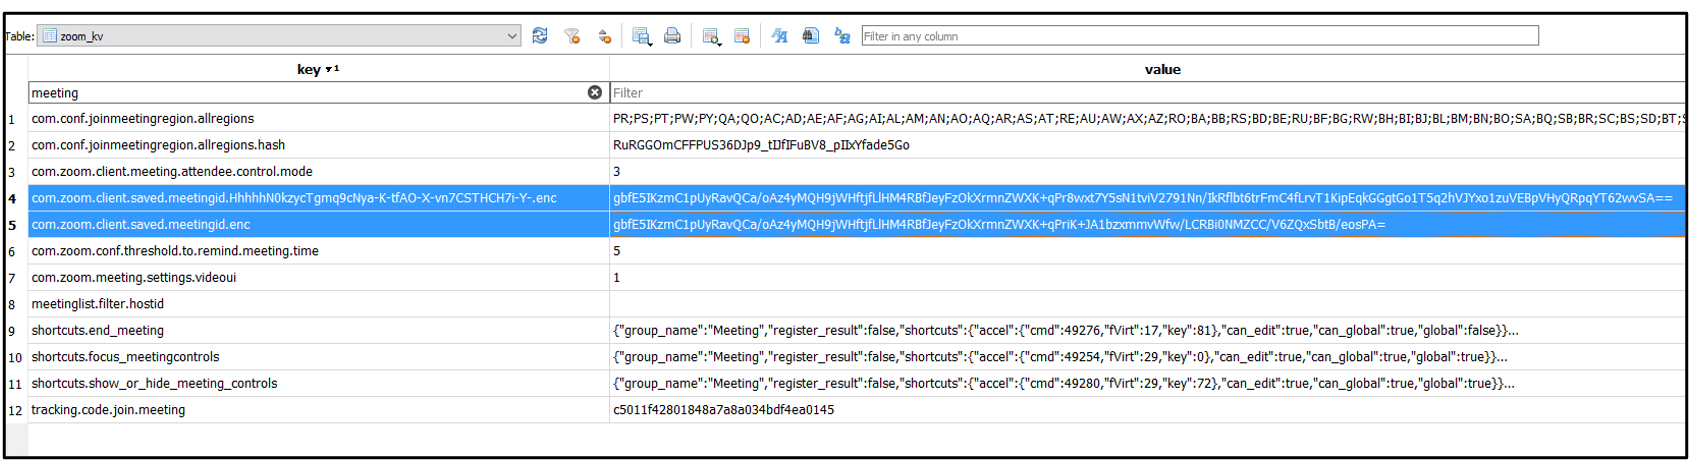1699x467 pixels.
Task: Select com.zoom.client.saved.meetingid.enc key cell
Action: [x=318, y=225]
